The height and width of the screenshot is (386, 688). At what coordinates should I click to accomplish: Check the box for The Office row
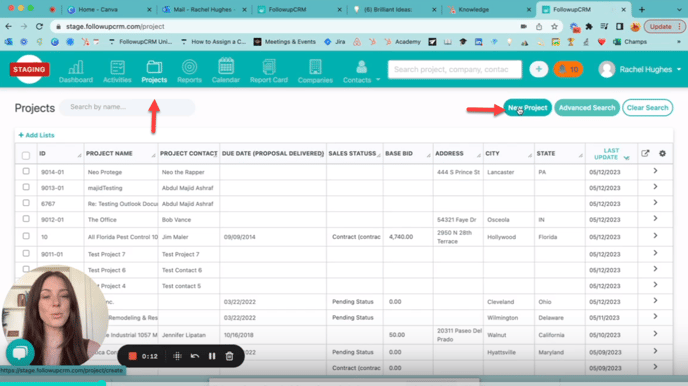tap(26, 218)
